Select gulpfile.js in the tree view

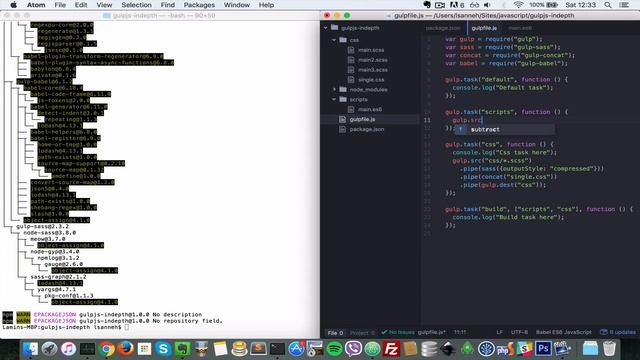coord(362,119)
